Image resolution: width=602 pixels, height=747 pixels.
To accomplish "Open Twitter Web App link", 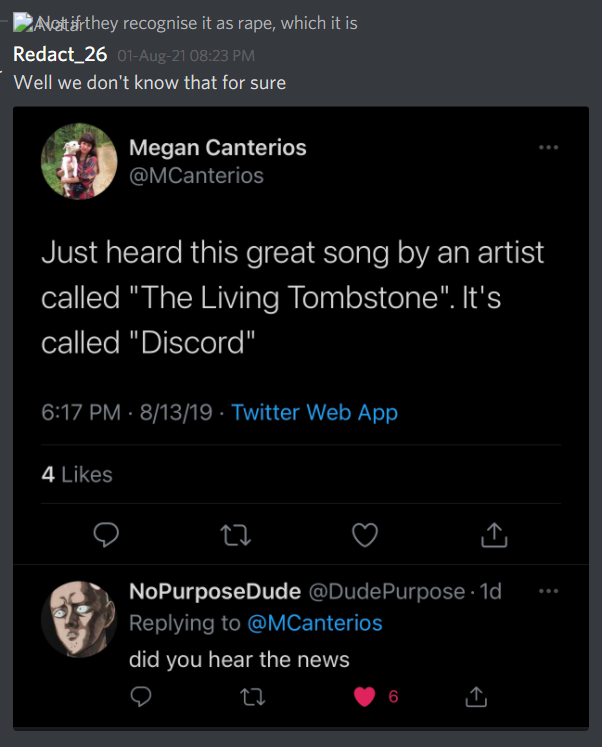I will point(314,412).
